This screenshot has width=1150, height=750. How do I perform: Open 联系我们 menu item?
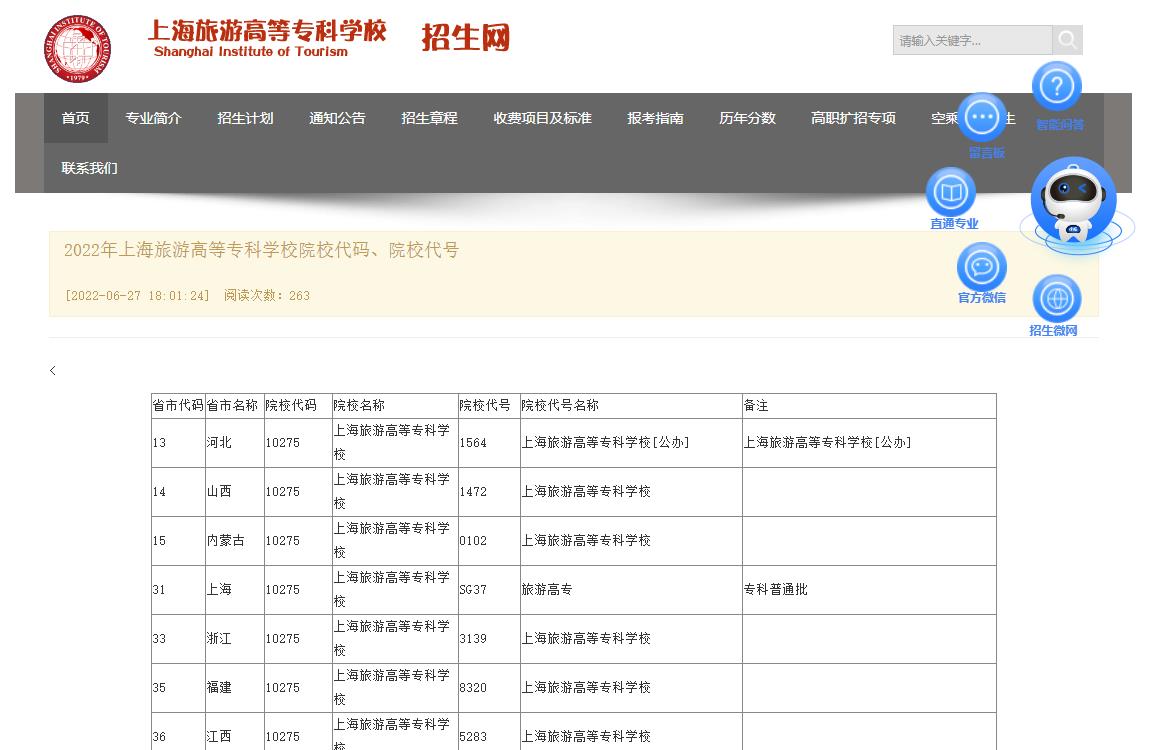[x=89, y=168]
